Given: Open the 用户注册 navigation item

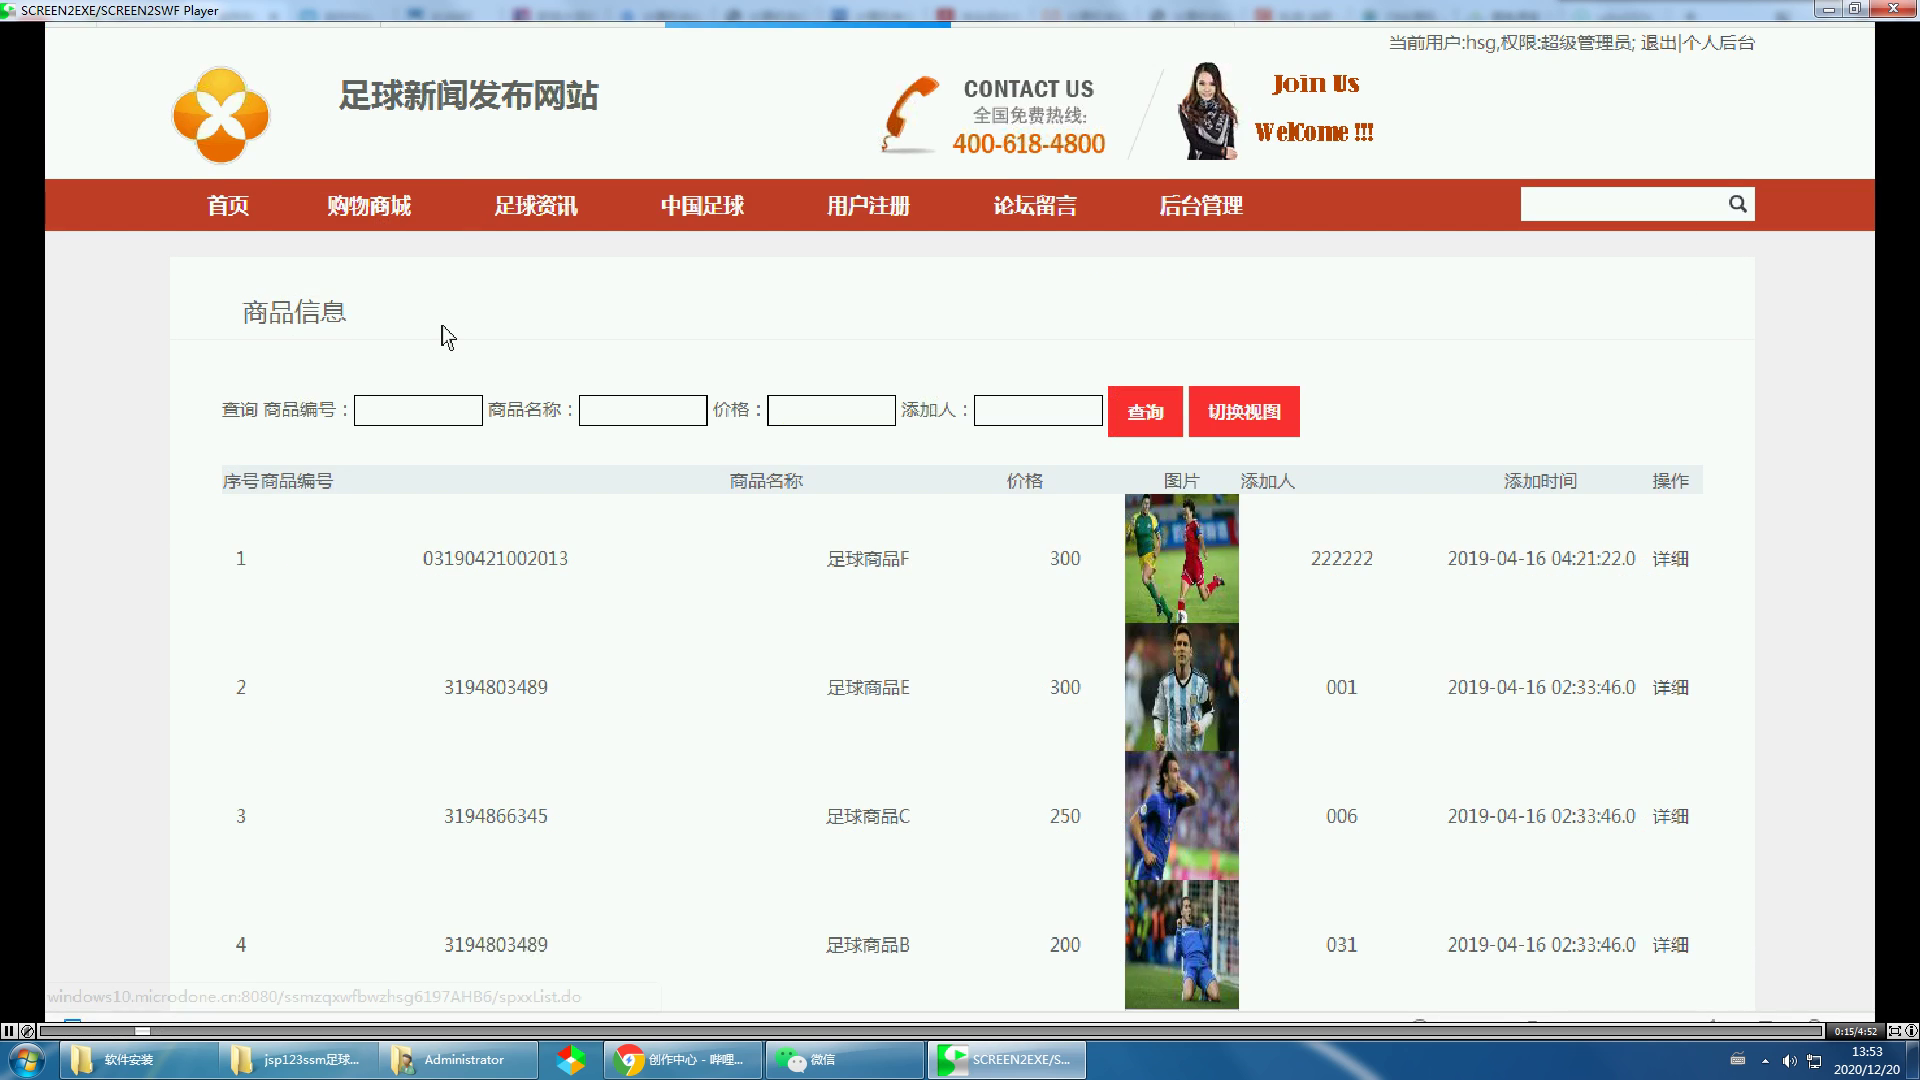Looking at the screenshot, I should coord(868,205).
